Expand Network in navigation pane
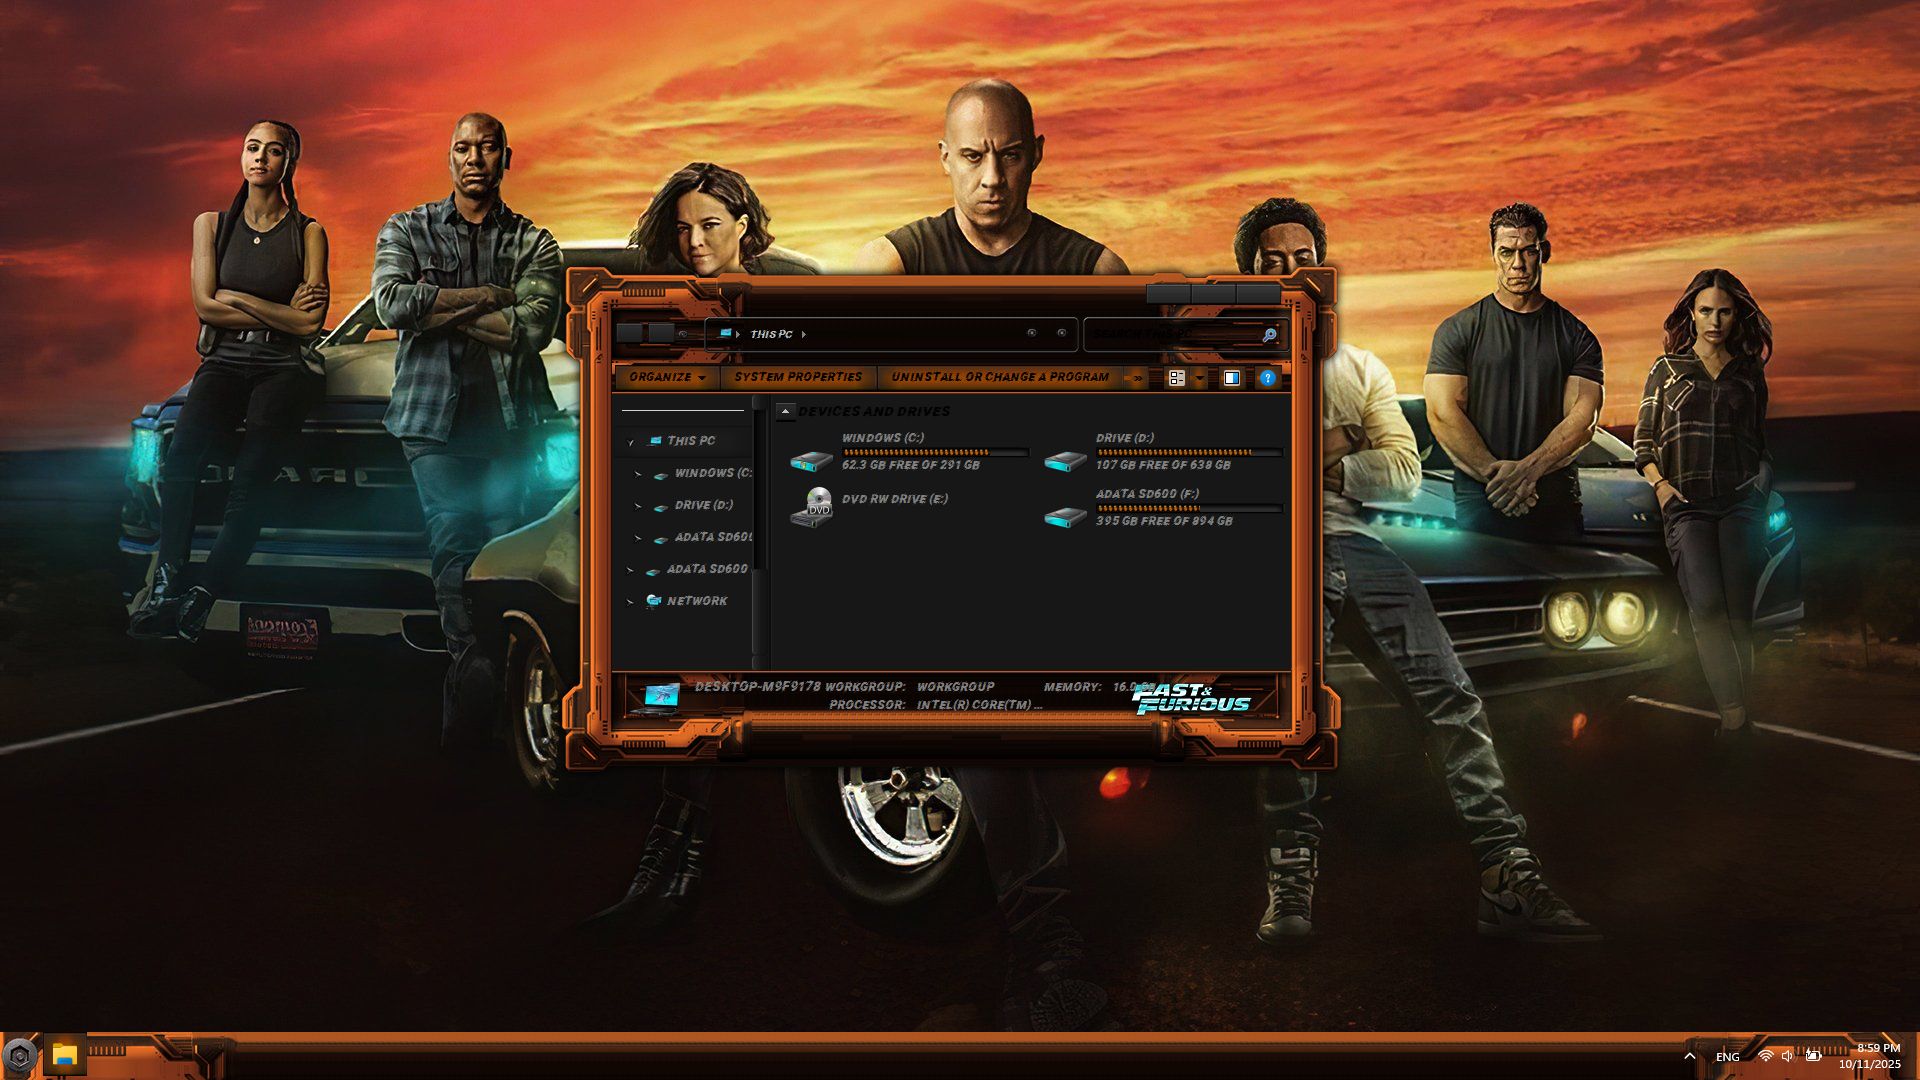The width and height of the screenshot is (1920, 1080). pyautogui.click(x=630, y=601)
